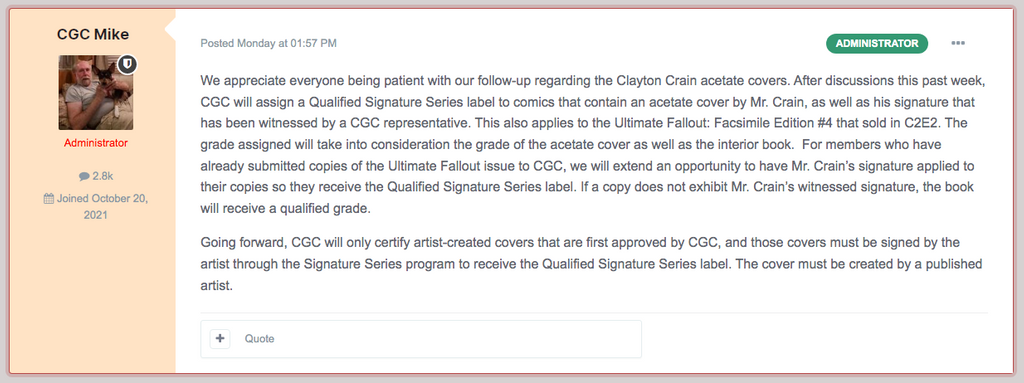The height and width of the screenshot is (383, 1024).
Task: Click the red Administrator rank label
Action: [96, 142]
